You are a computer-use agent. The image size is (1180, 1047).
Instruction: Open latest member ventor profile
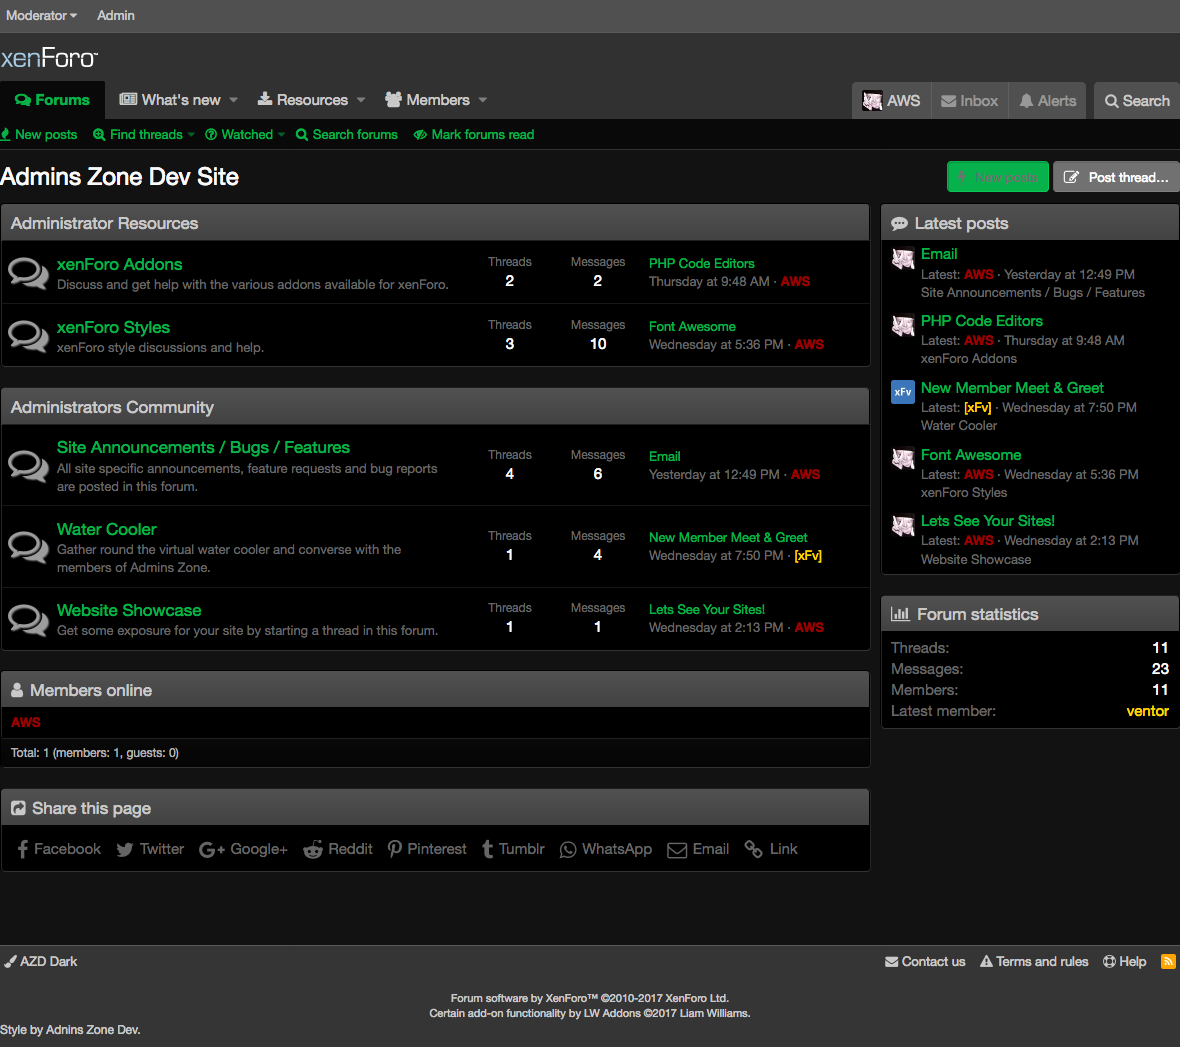[1148, 711]
